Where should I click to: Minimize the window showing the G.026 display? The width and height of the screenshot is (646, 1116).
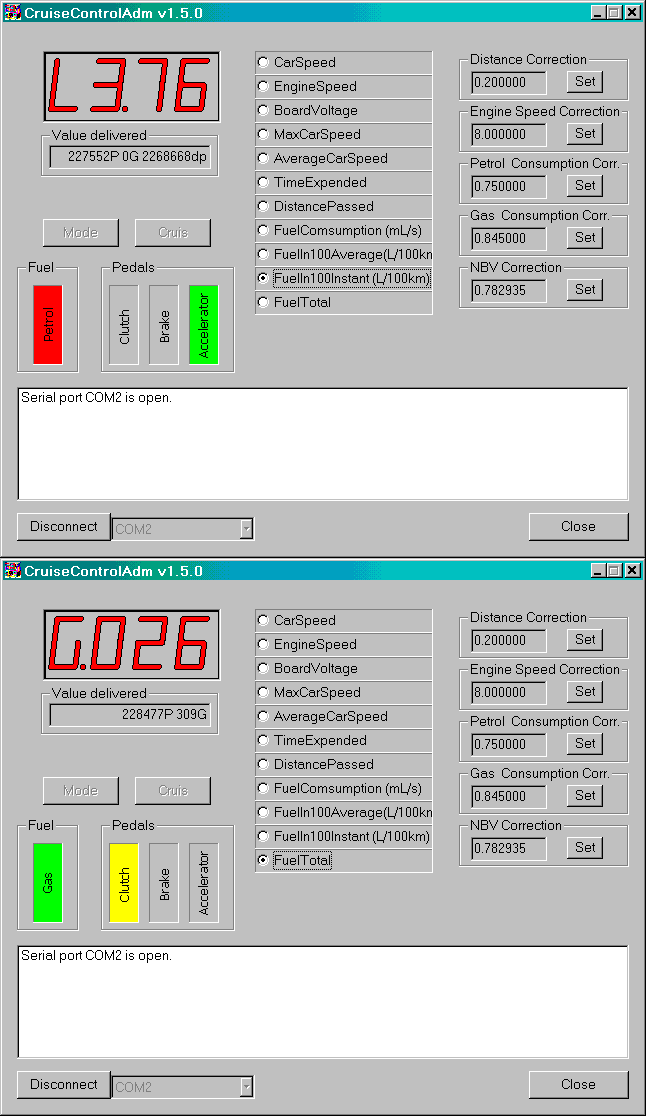(598, 571)
